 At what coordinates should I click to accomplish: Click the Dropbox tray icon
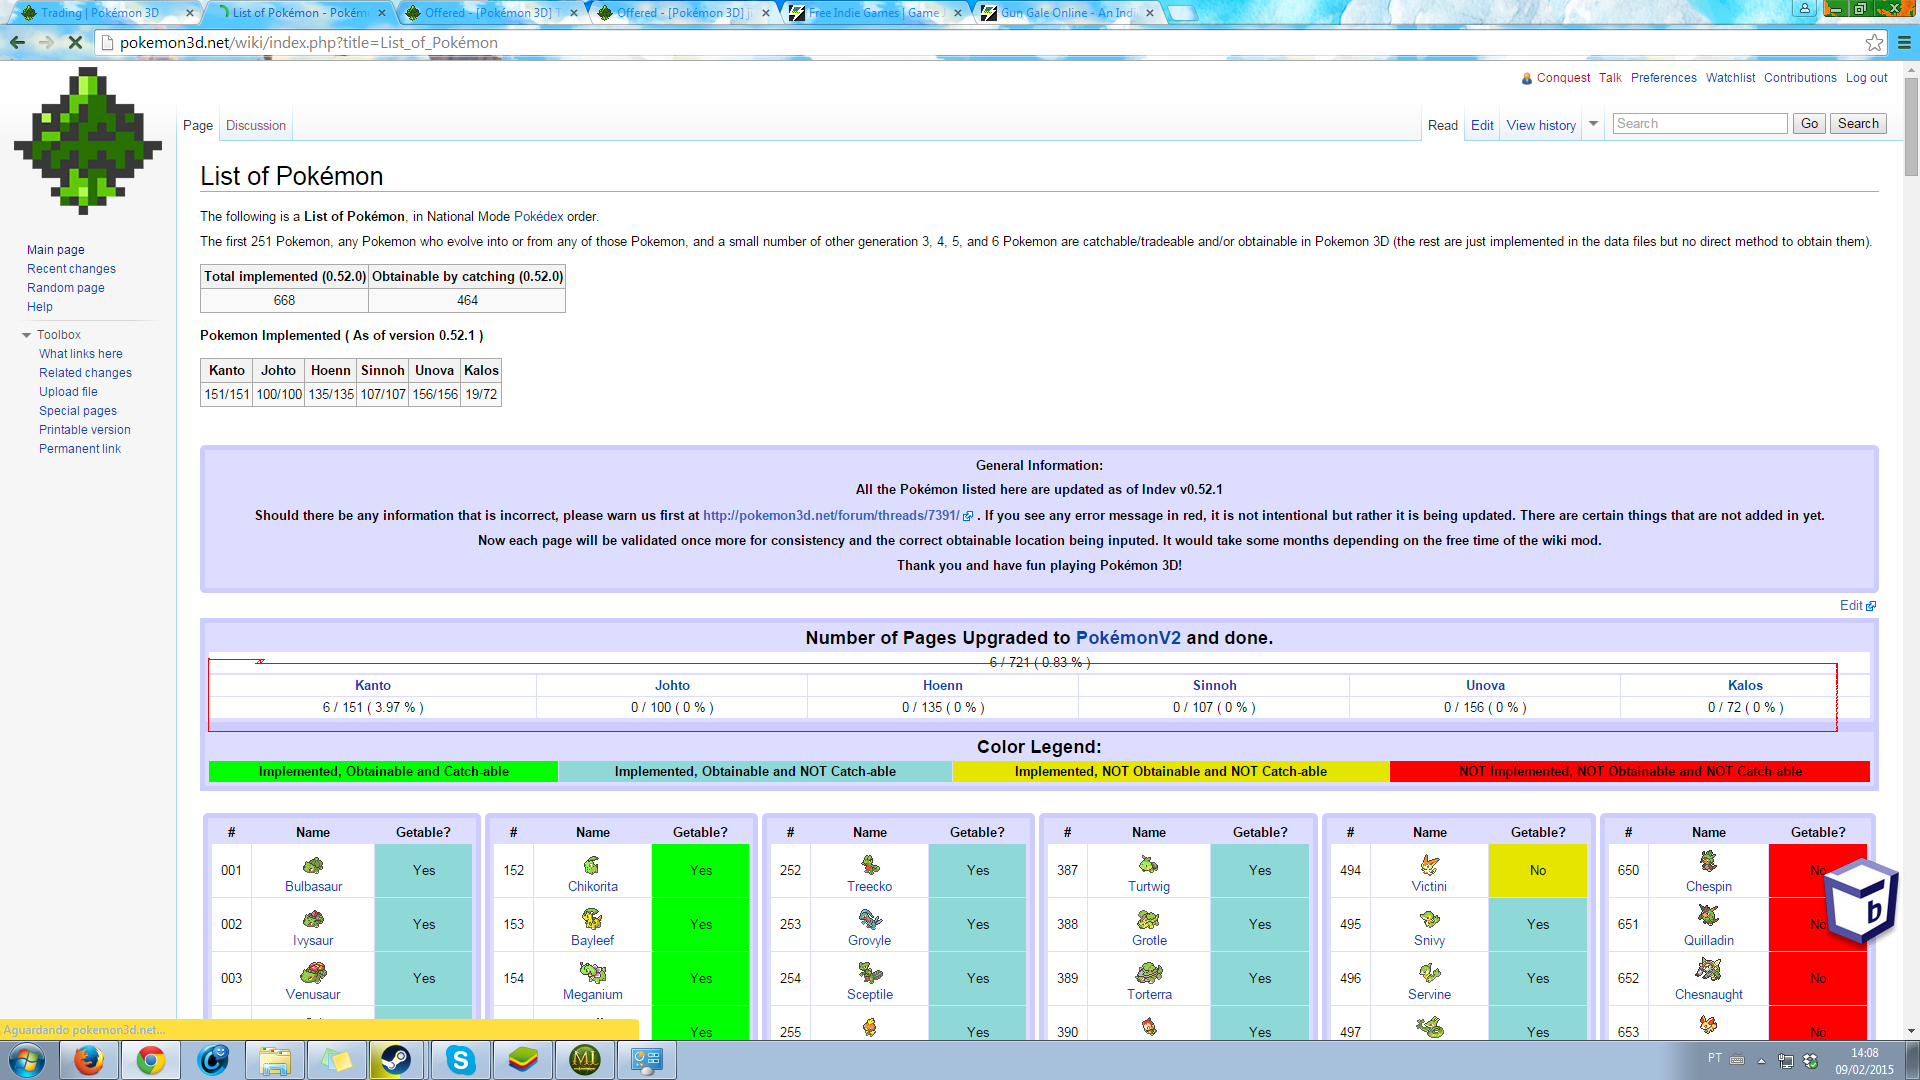coord(1810,1061)
